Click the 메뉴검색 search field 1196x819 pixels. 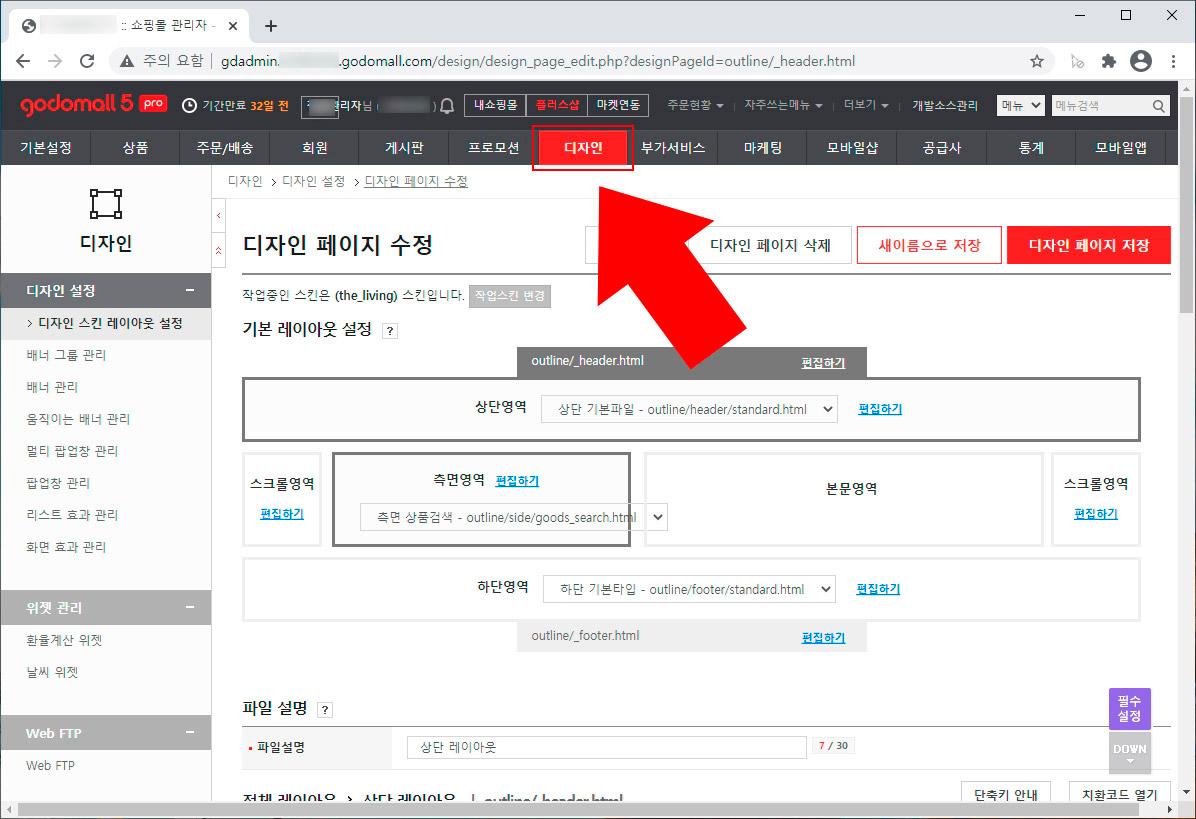pyautogui.click(x=1101, y=106)
